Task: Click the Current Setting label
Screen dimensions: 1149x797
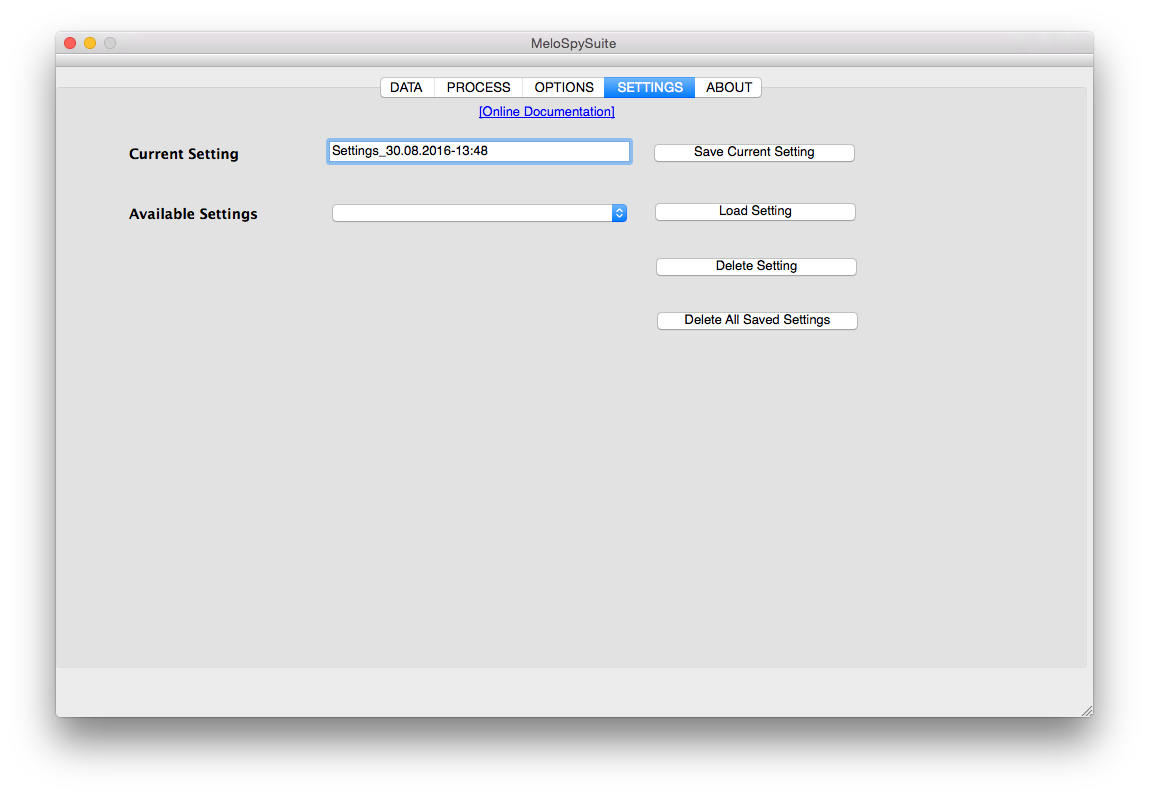Action: [184, 154]
